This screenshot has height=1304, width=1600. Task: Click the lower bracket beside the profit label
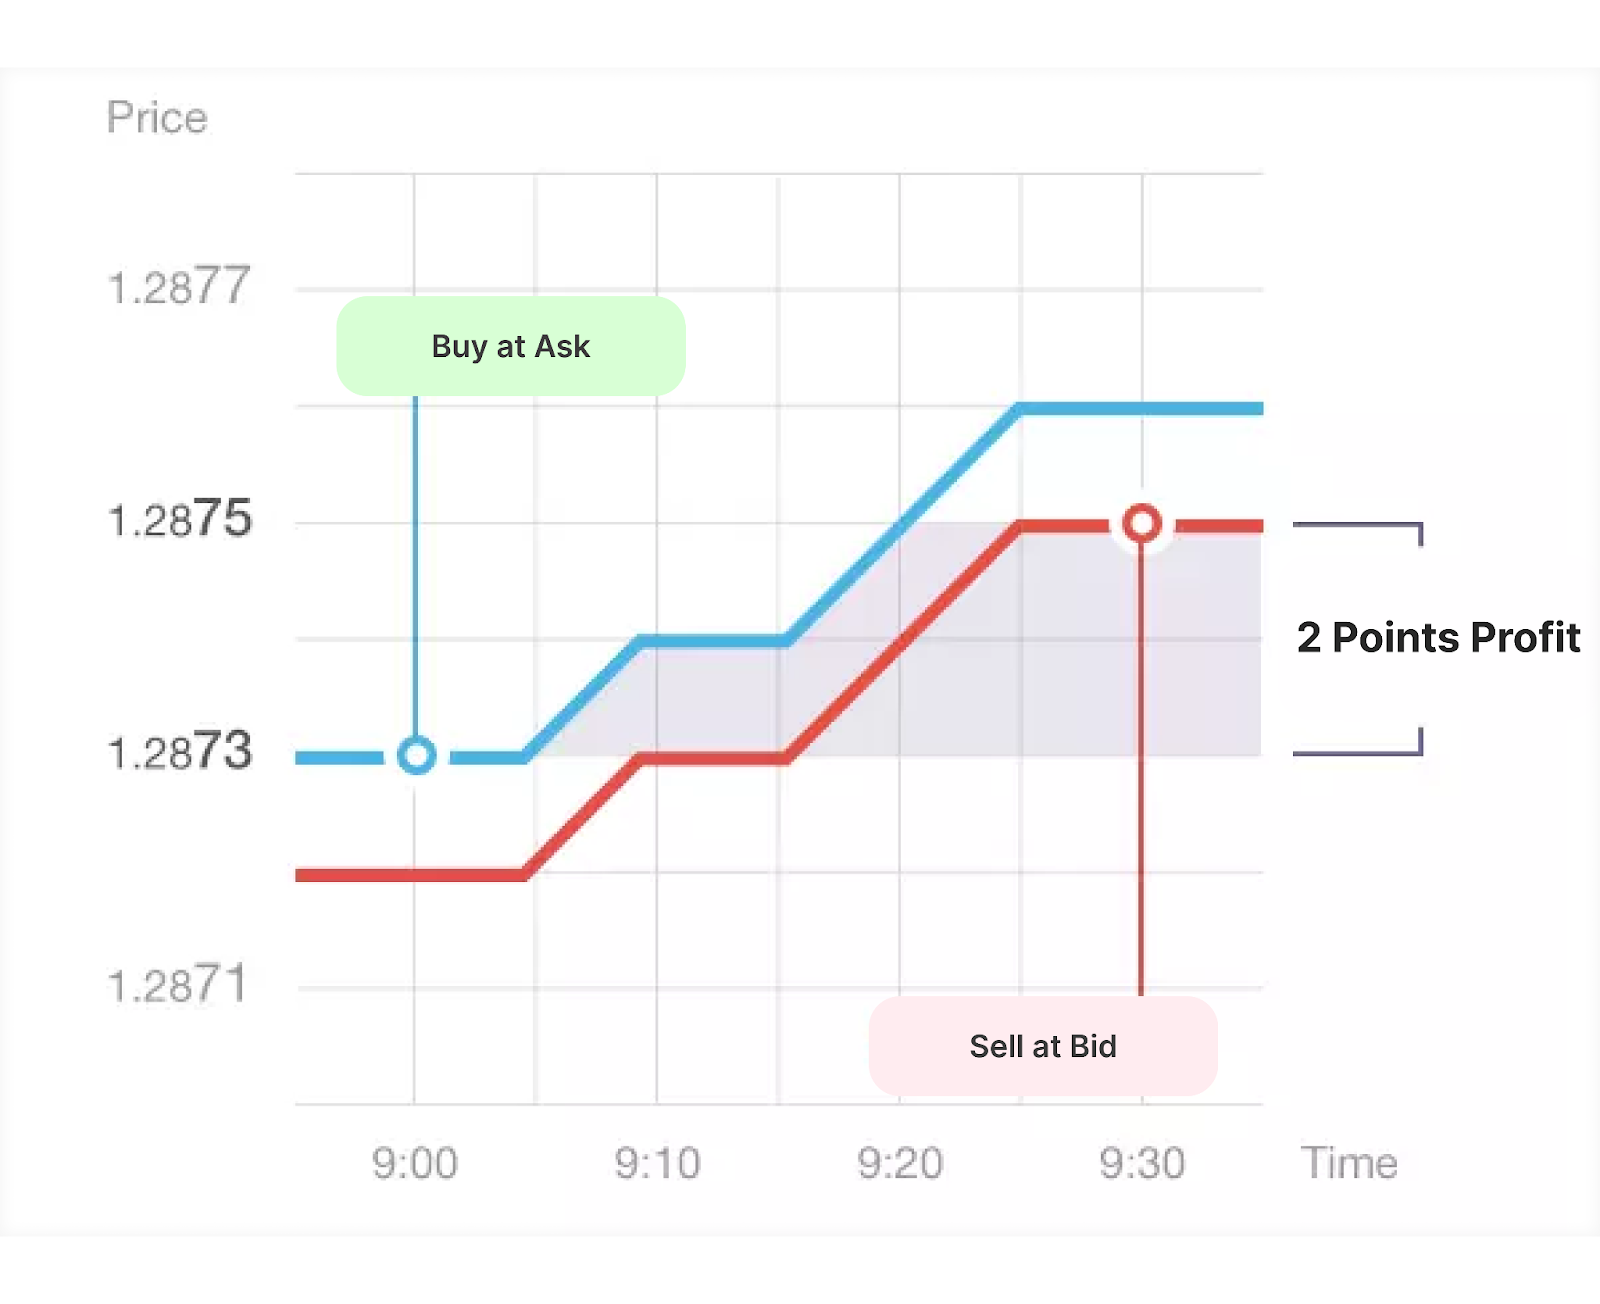pyautogui.click(x=1360, y=752)
